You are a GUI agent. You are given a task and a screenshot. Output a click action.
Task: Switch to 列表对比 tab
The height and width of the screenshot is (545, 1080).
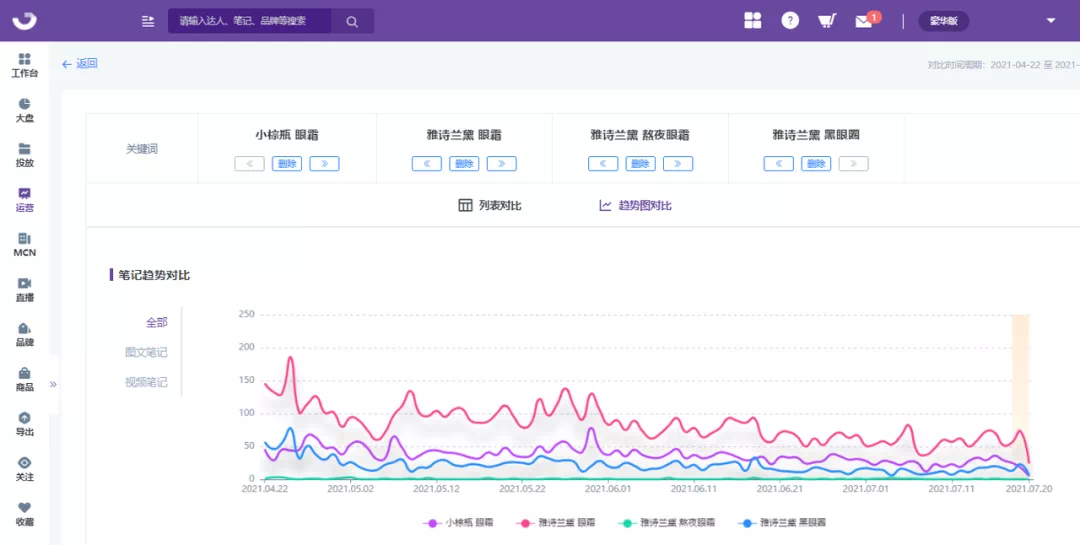click(x=490, y=205)
